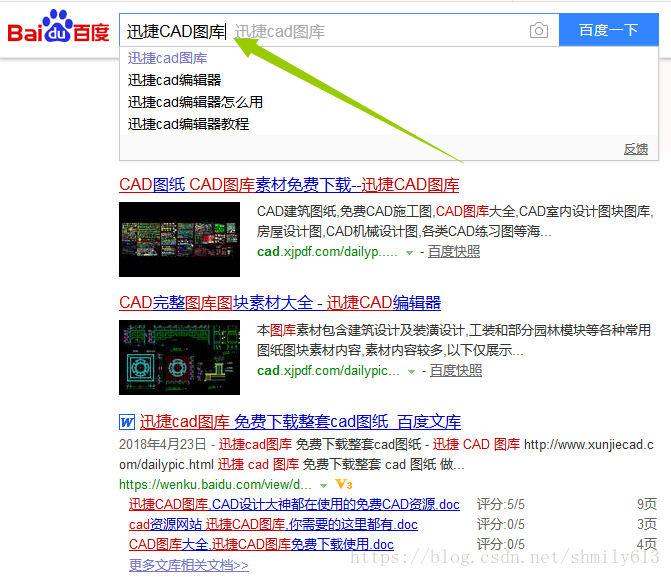The height and width of the screenshot is (577, 671).
Task: Open result 迅捷cad图库 免费下载整套cad图纸 百度文库
Action: tap(300, 422)
